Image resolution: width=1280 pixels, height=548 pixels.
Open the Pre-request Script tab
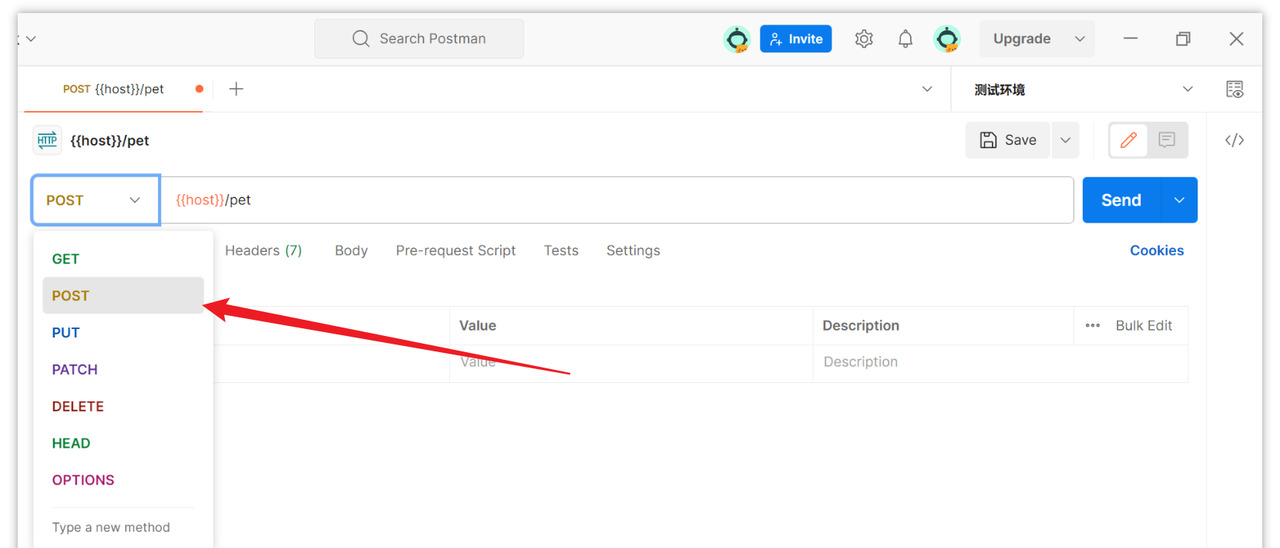(x=455, y=250)
